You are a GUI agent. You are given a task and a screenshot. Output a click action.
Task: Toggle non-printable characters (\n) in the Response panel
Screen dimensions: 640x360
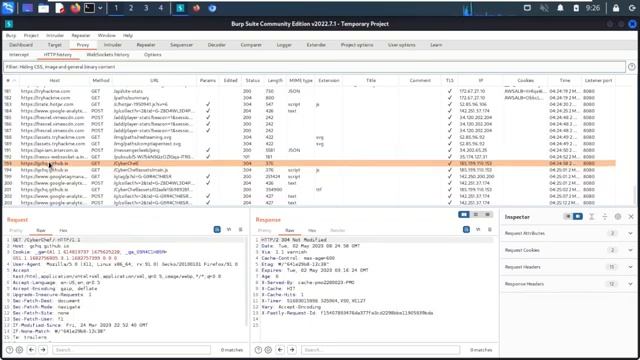click(478, 229)
